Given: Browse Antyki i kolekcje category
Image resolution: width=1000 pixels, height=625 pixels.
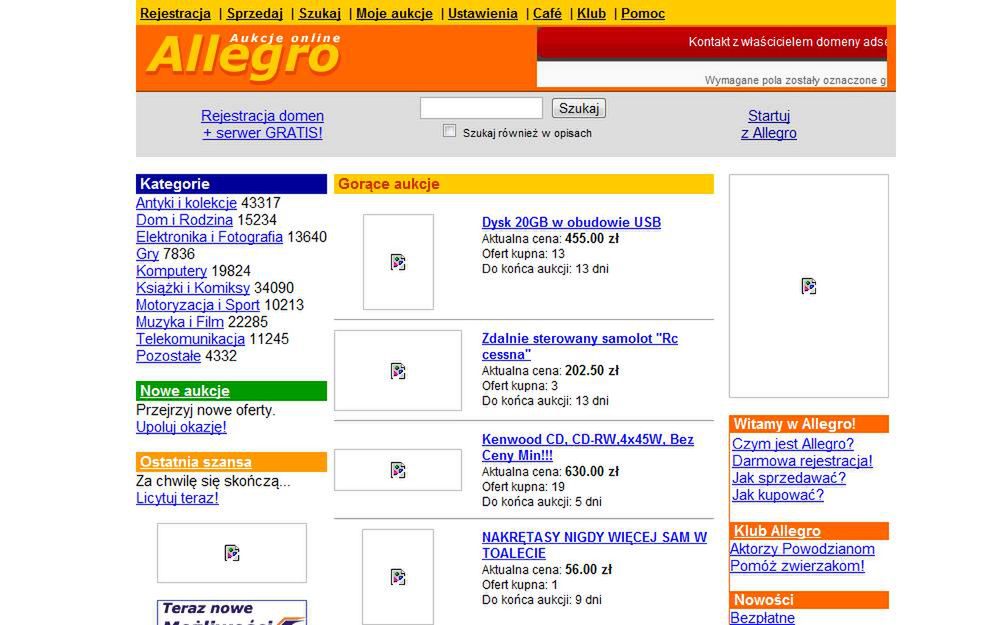Looking at the screenshot, I should coord(186,203).
